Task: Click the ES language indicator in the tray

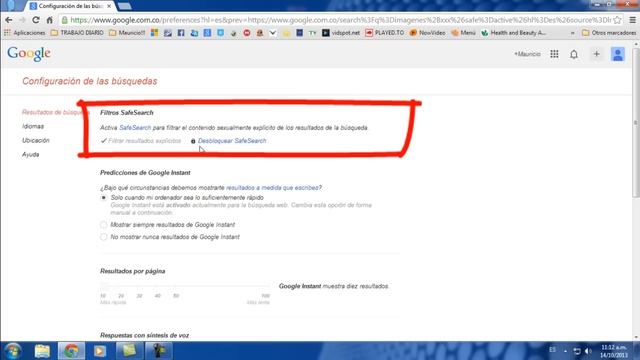Action: pos(552,350)
